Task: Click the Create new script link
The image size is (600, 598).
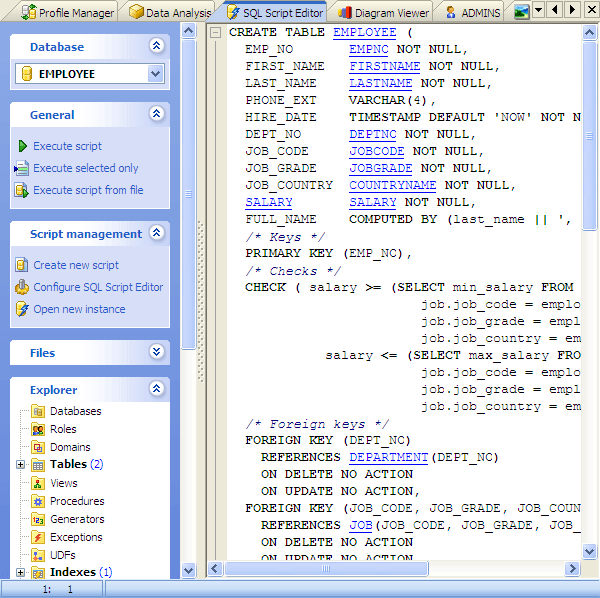Action: [x=76, y=265]
